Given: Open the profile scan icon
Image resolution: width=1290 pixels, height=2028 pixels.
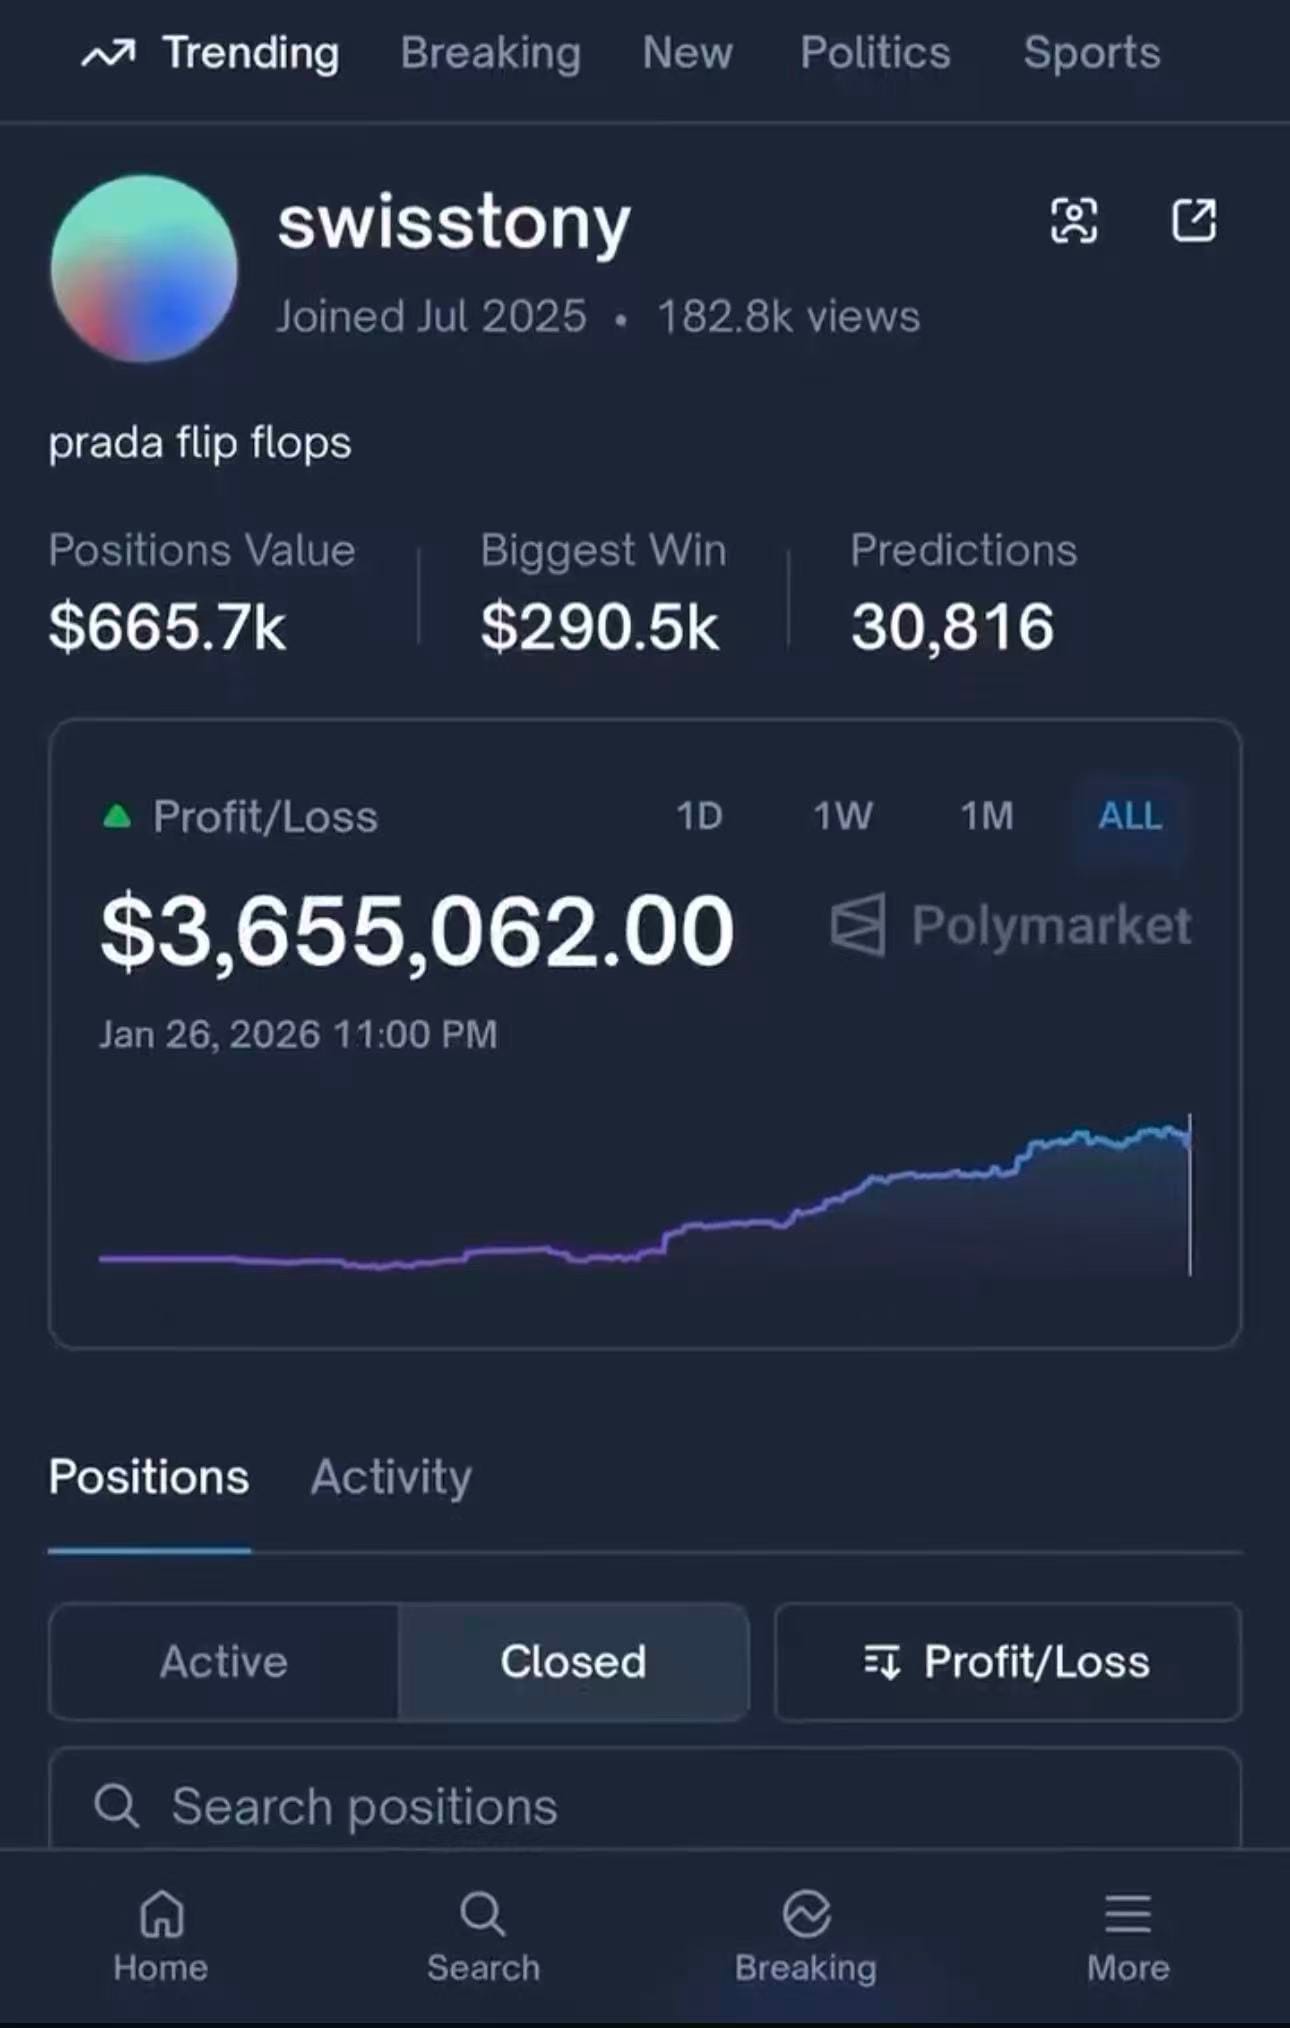Looking at the screenshot, I should 1074,220.
